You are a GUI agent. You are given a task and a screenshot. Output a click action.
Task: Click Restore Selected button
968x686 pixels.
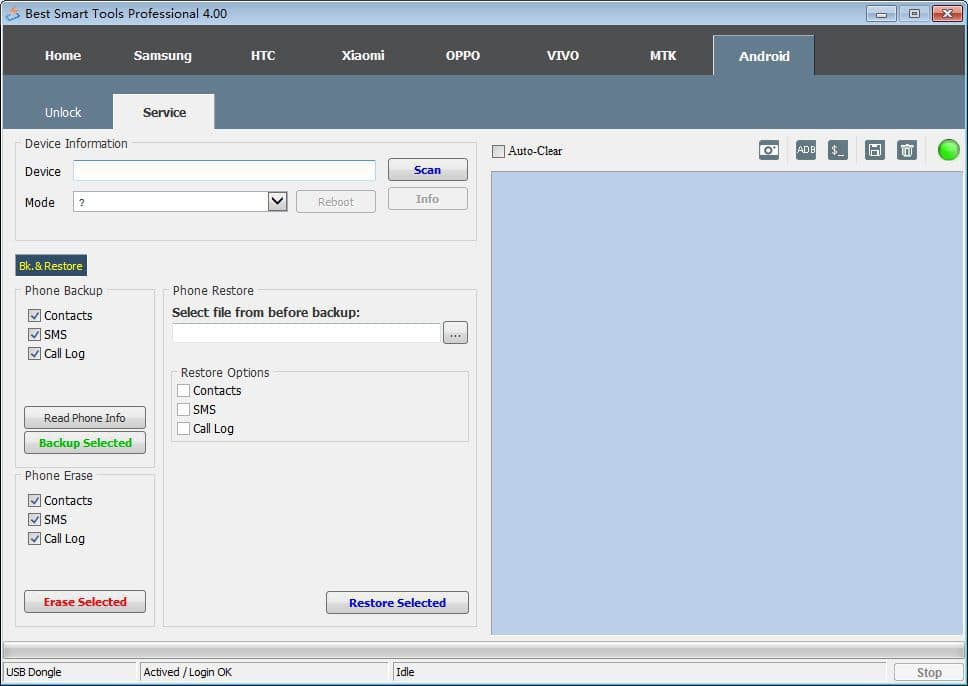point(398,603)
